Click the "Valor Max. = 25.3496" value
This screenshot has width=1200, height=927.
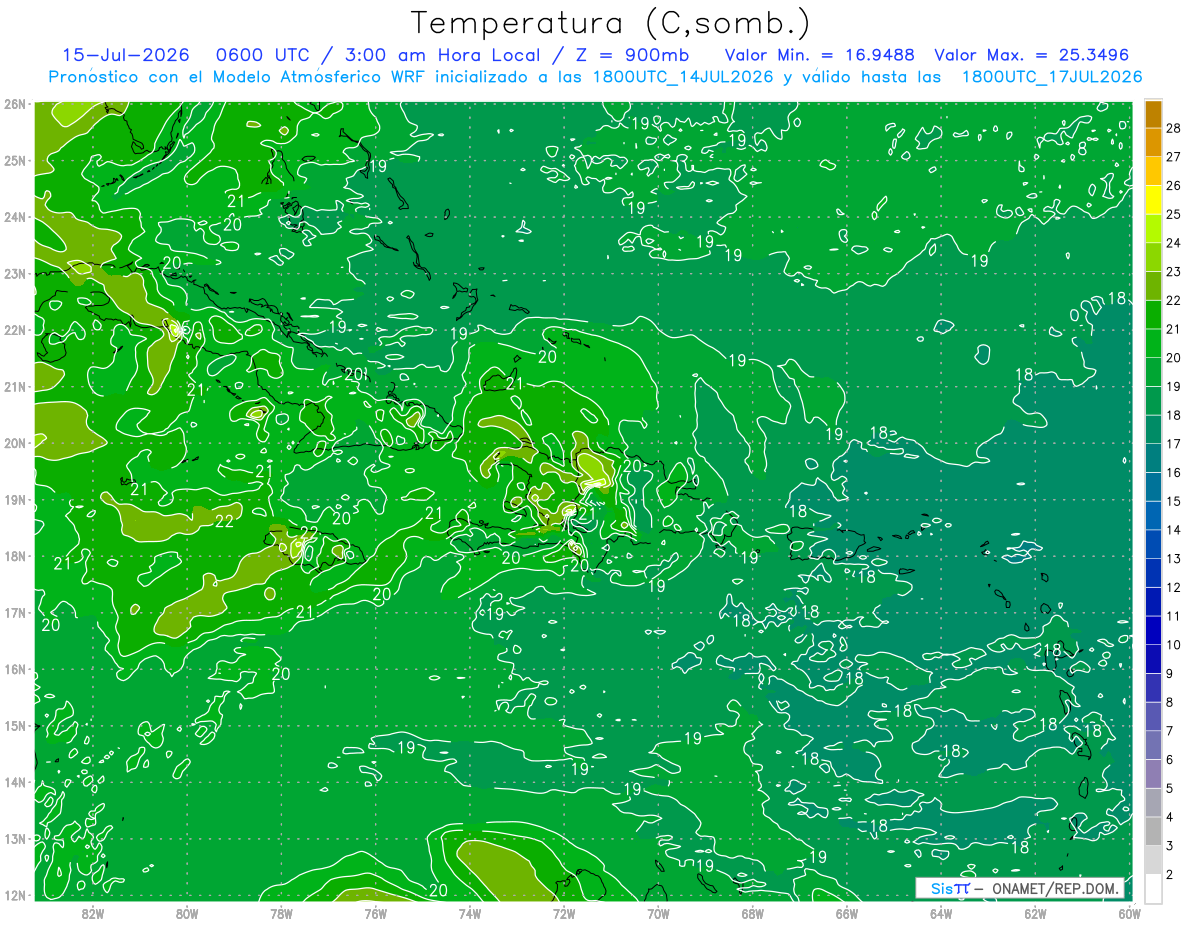point(1031,55)
